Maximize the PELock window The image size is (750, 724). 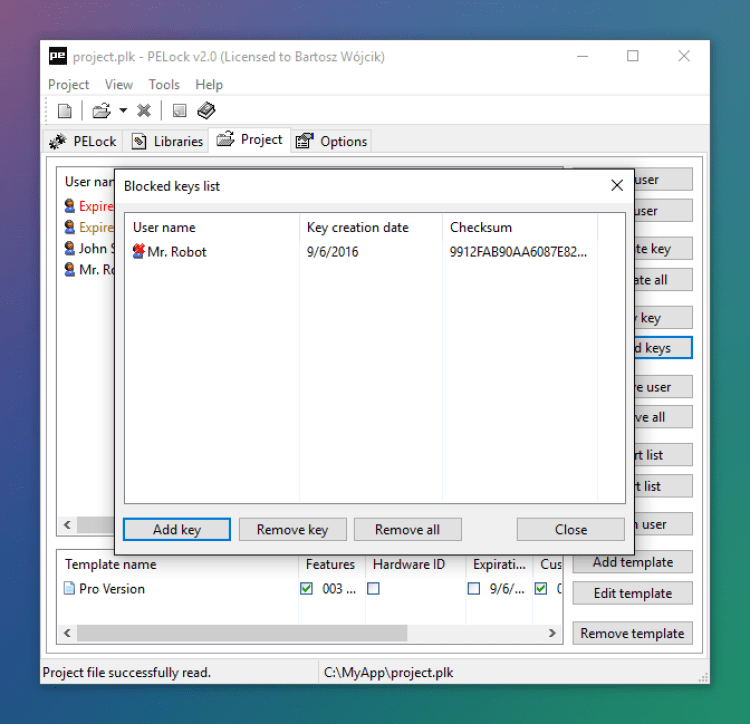[632, 56]
